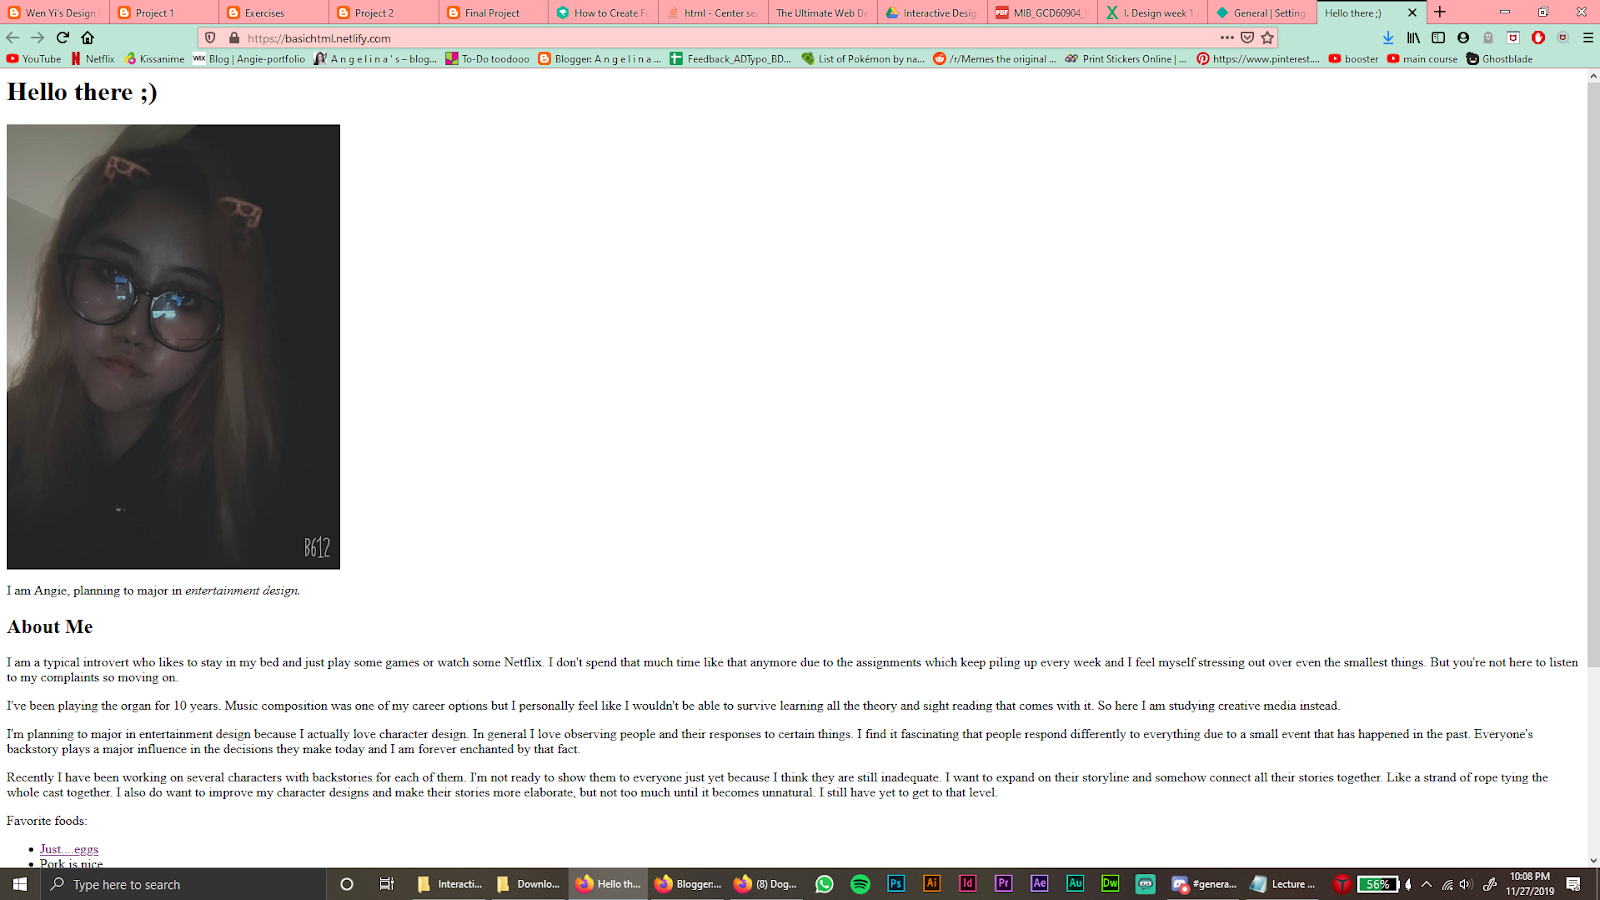Open the Blogger Firefox taskbar window
This screenshot has height=900, width=1600.
pos(688,884)
